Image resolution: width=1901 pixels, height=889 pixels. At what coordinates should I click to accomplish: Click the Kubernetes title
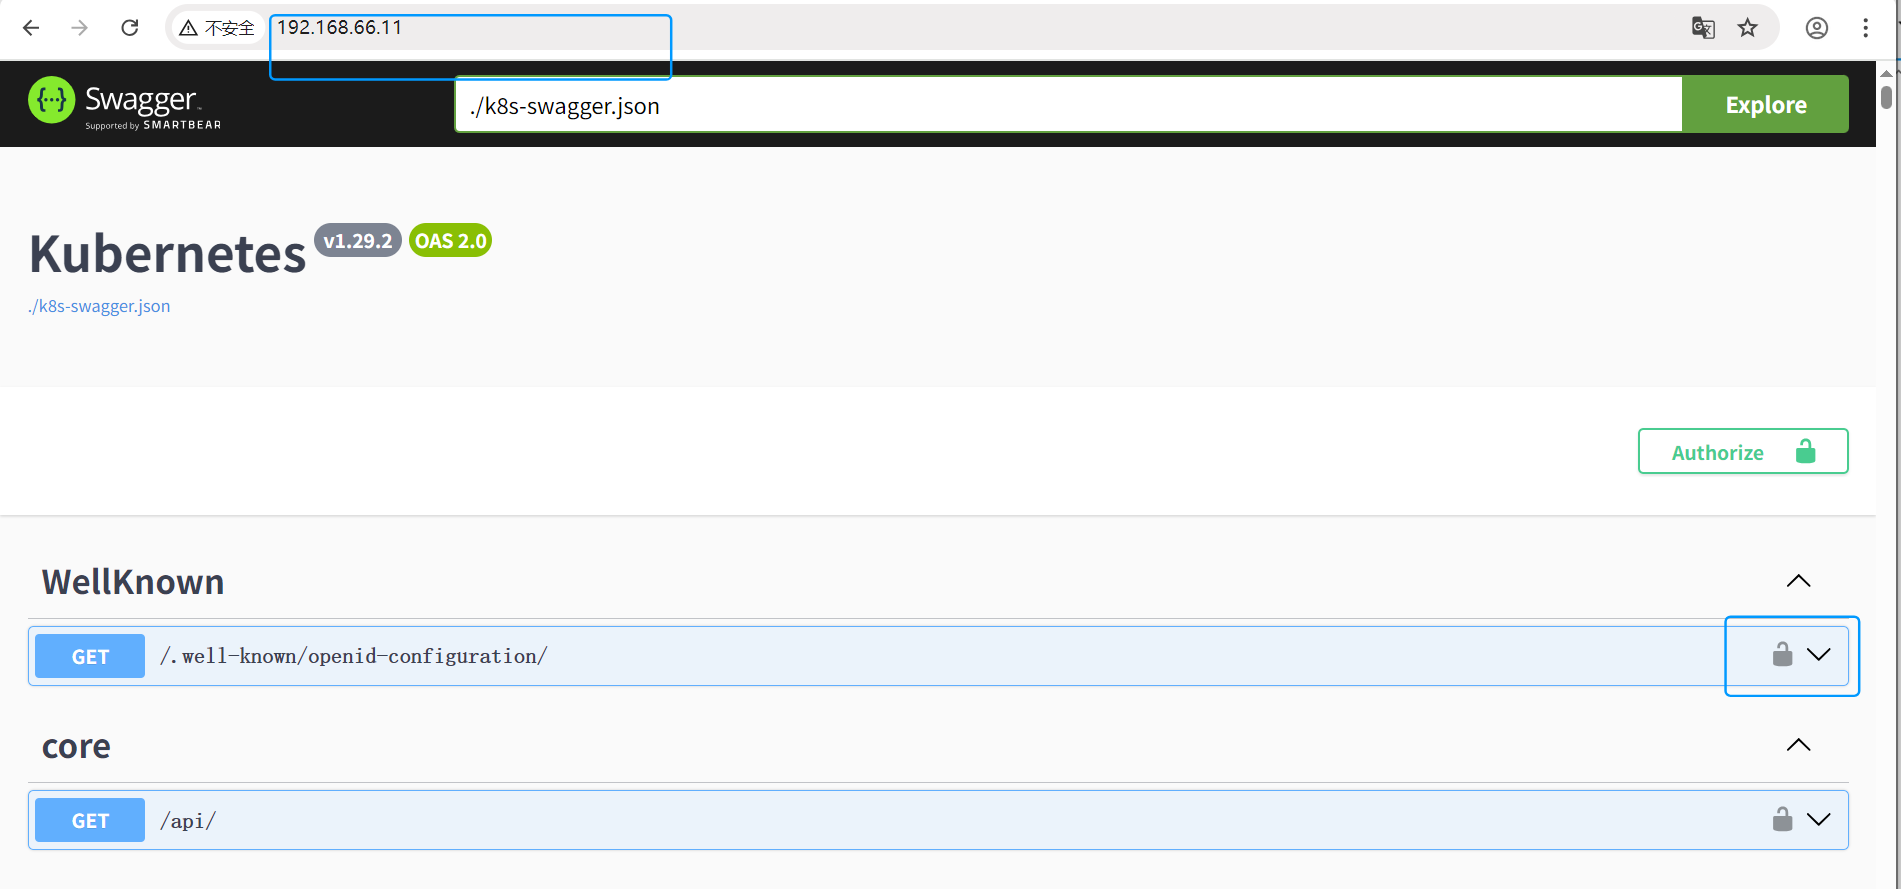[x=167, y=253]
